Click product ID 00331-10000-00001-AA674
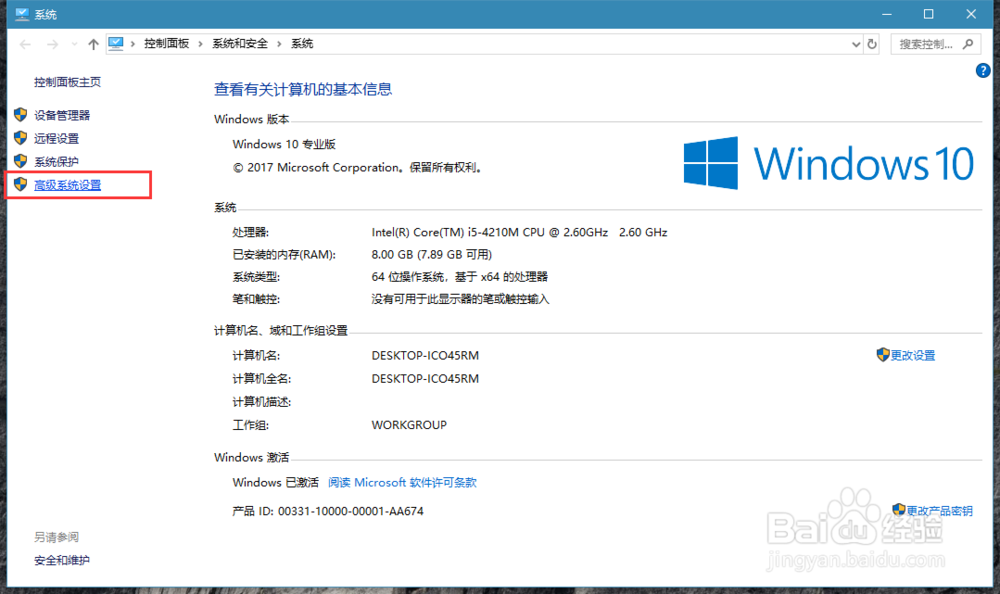The height and width of the screenshot is (594, 1000). tap(328, 511)
